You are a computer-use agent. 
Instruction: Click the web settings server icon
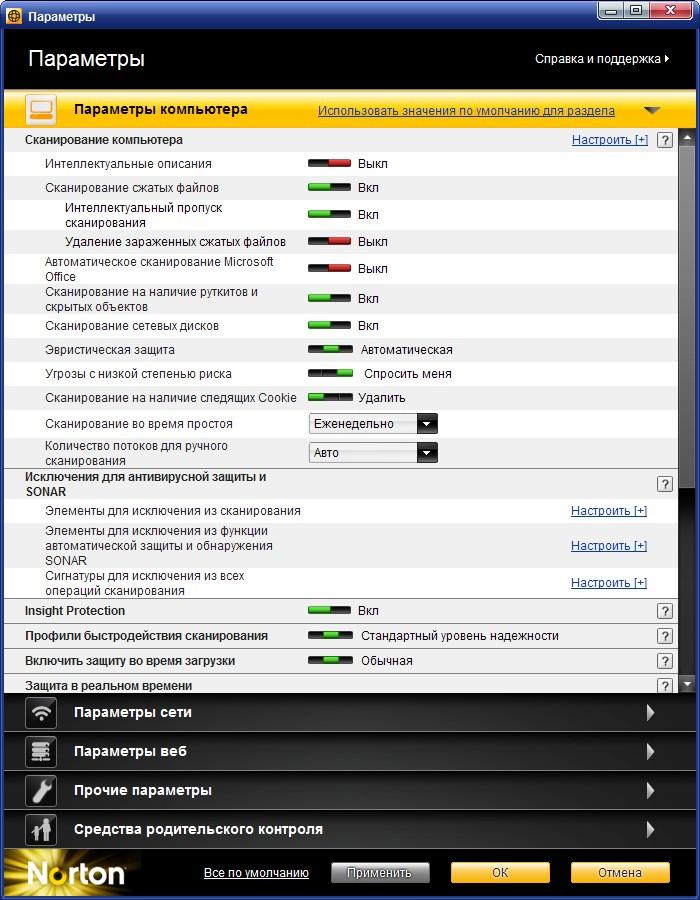pos(41,751)
